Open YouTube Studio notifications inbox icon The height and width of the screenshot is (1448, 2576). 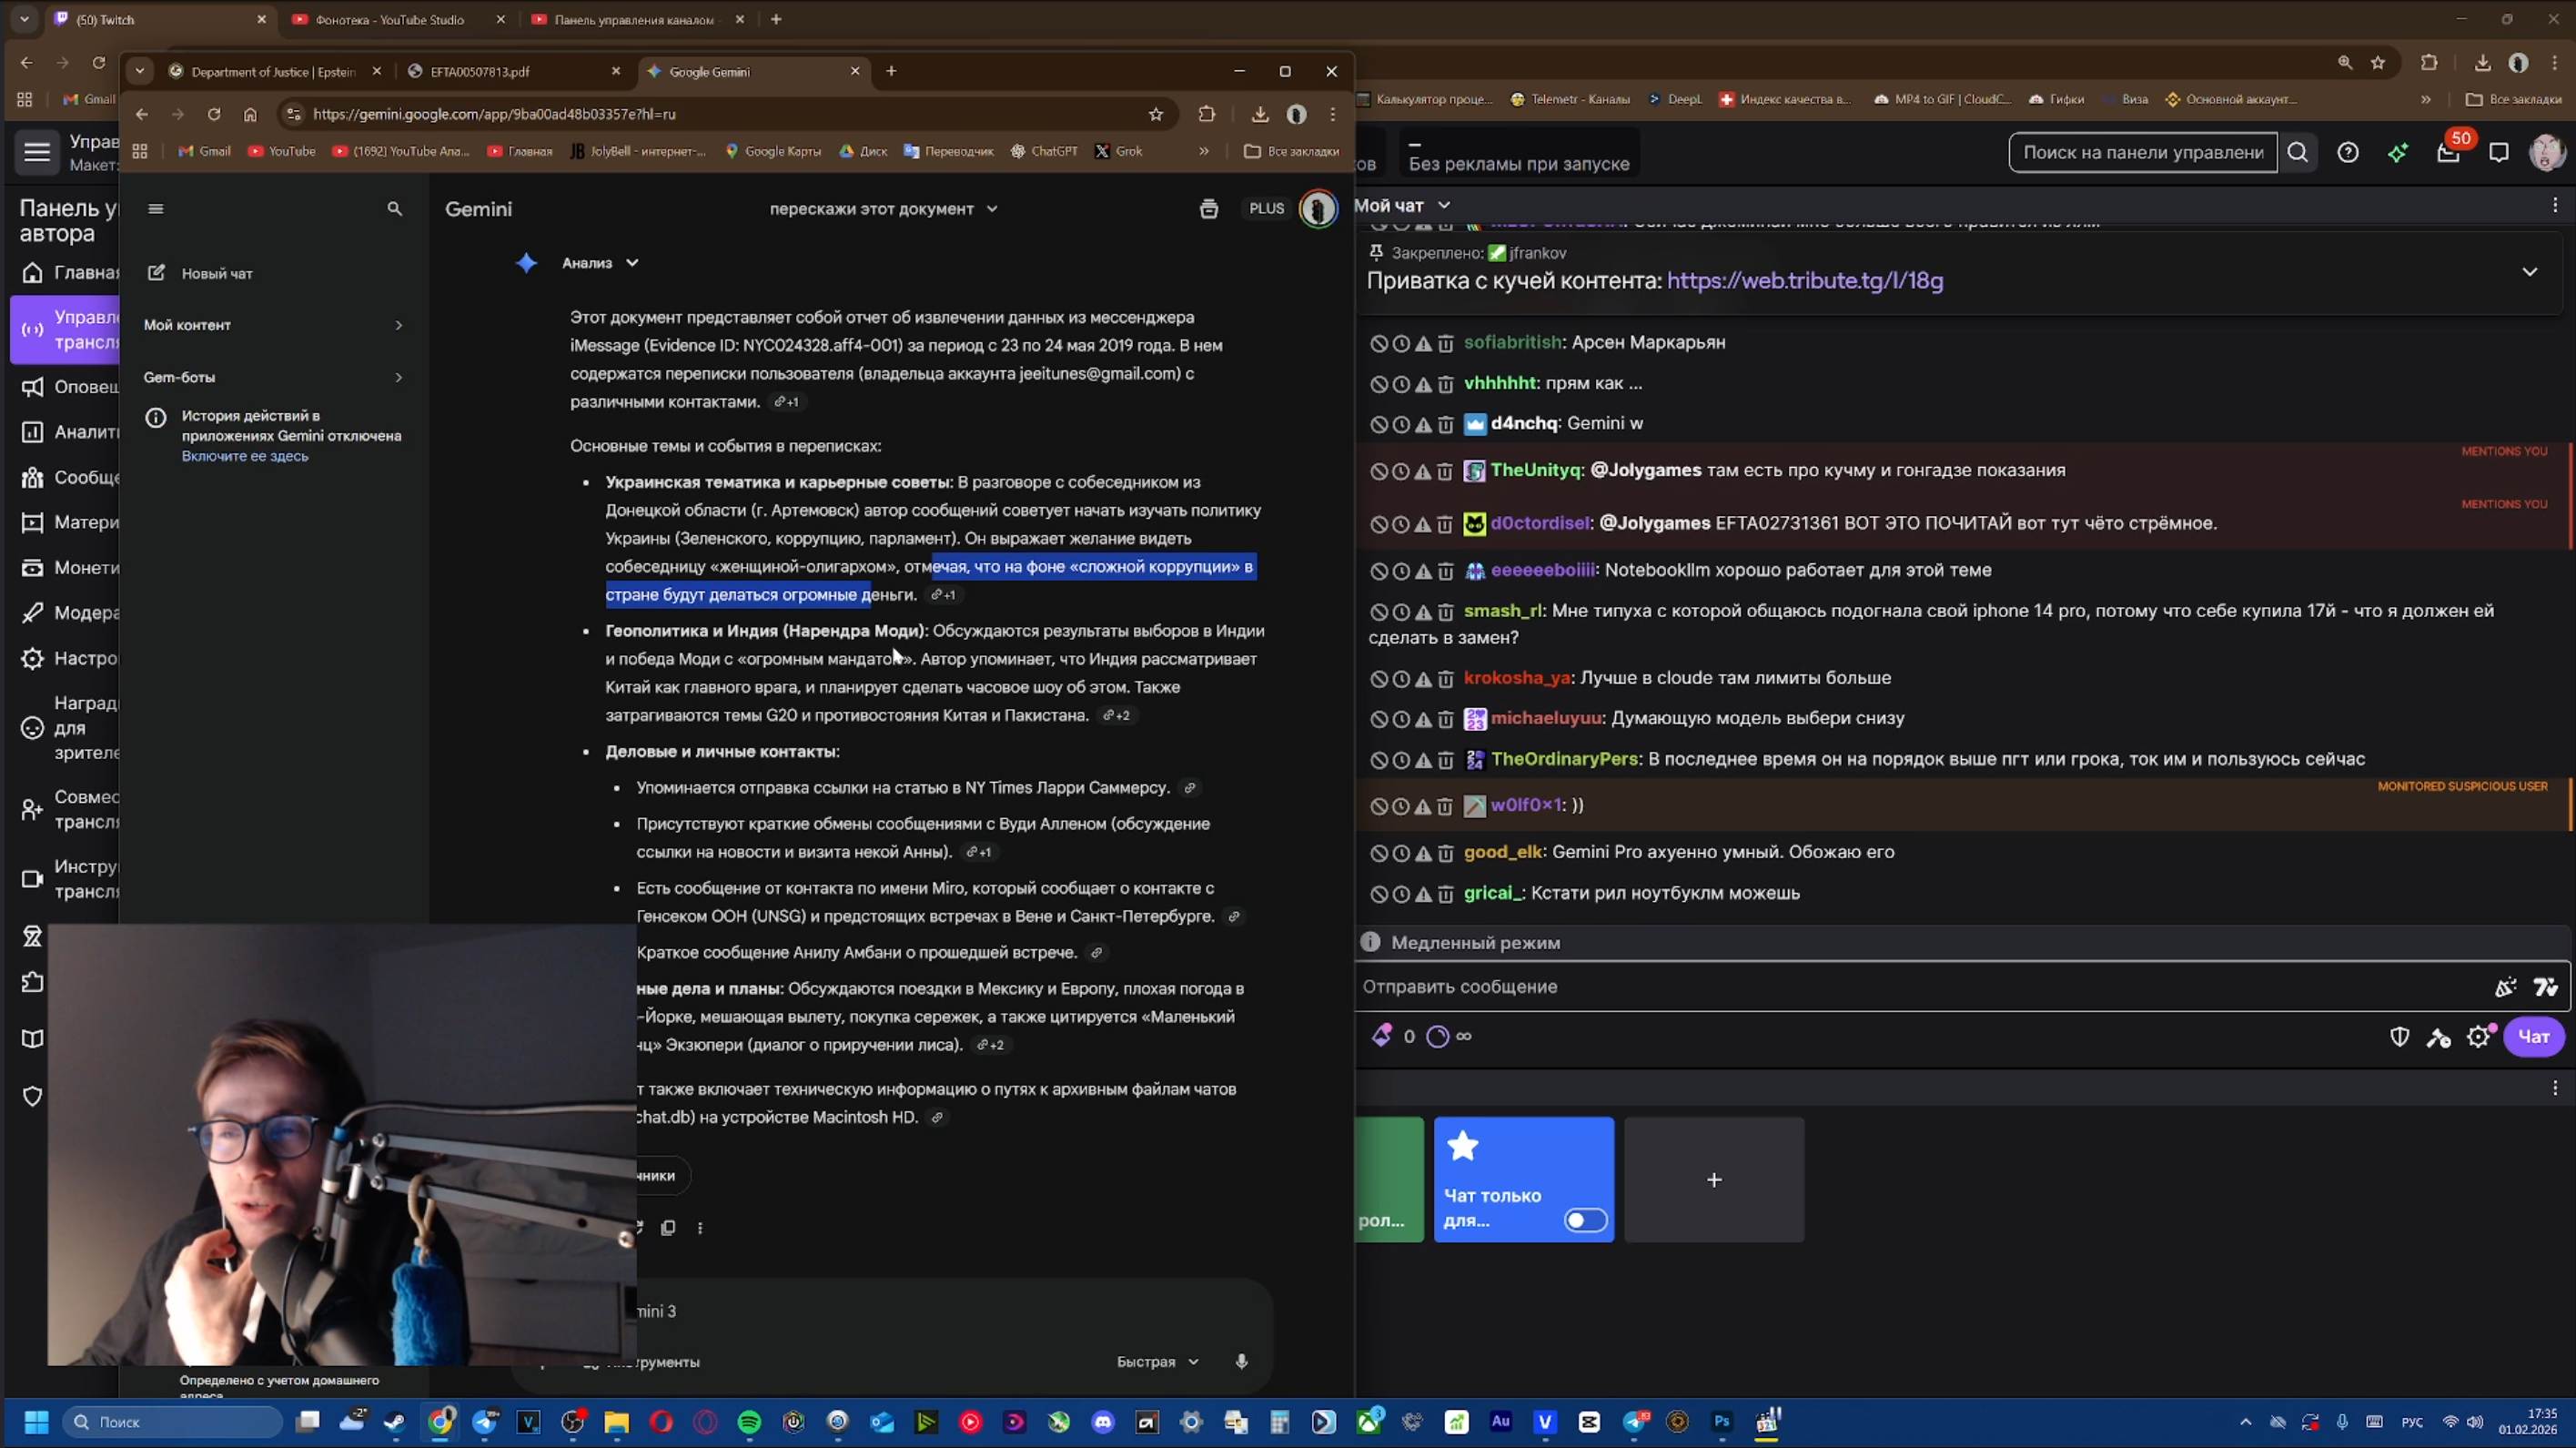tap(2447, 153)
